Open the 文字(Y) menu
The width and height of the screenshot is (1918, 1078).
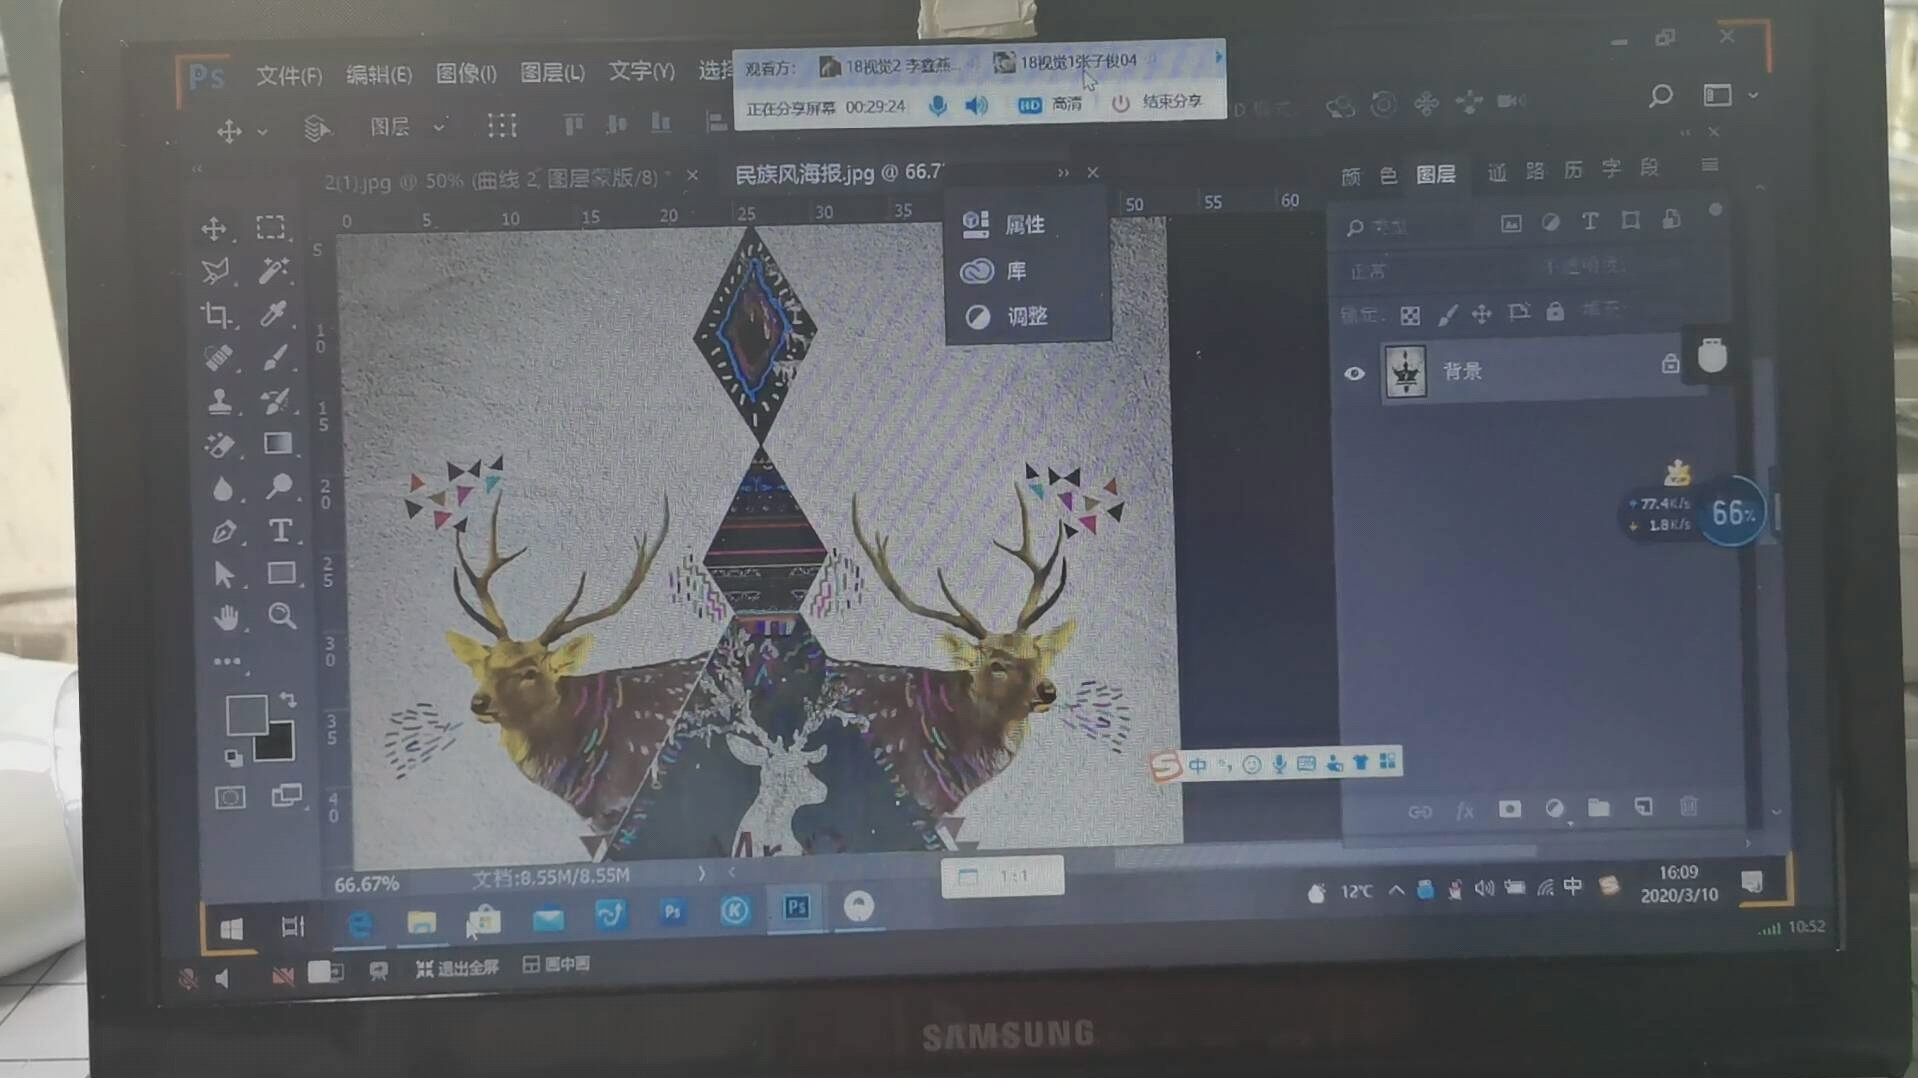click(641, 71)
